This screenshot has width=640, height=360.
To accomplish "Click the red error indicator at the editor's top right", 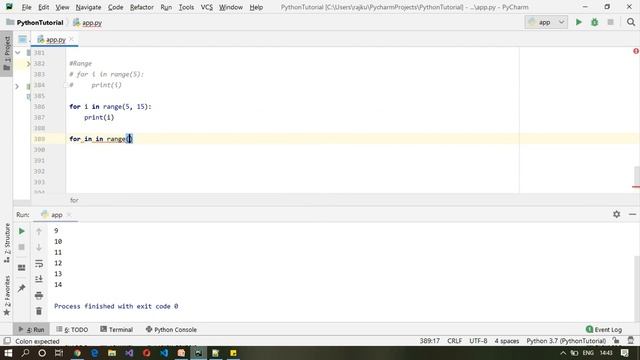I will tap(636, 51).
